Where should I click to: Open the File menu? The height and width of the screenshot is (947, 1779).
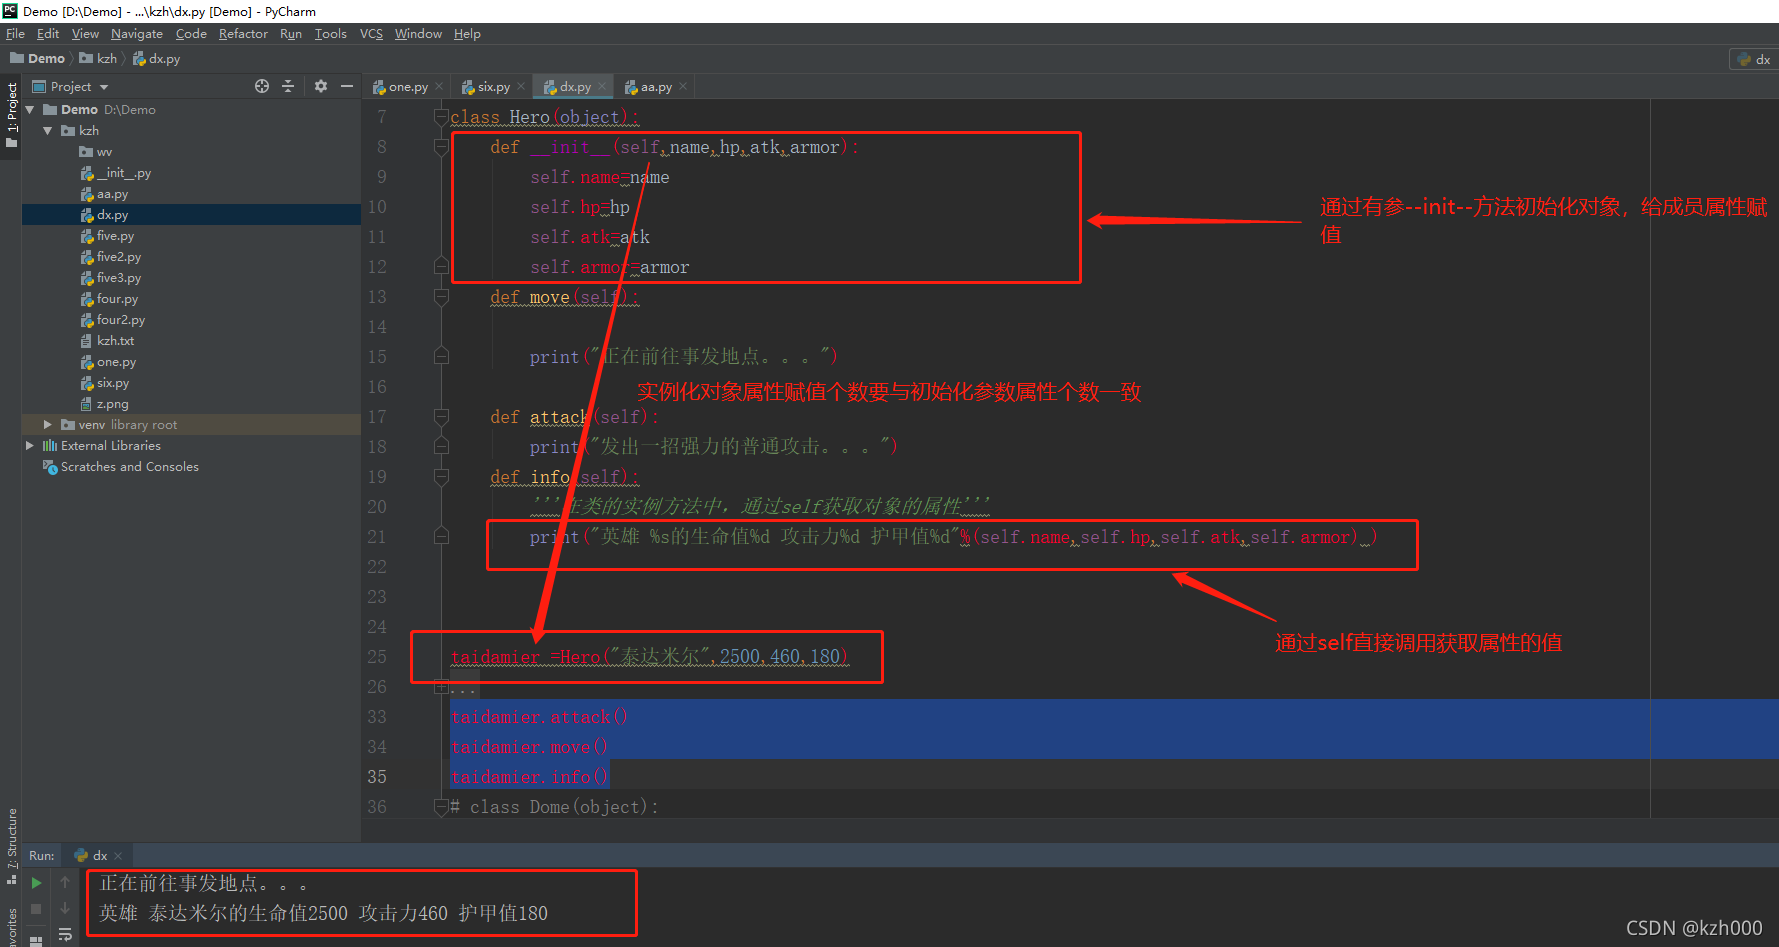15,34
